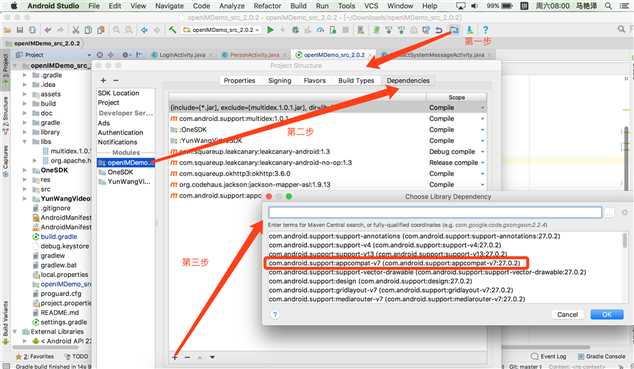Switch to the Properties tab
Screen dimensions: 634x369
pos(239,80)
